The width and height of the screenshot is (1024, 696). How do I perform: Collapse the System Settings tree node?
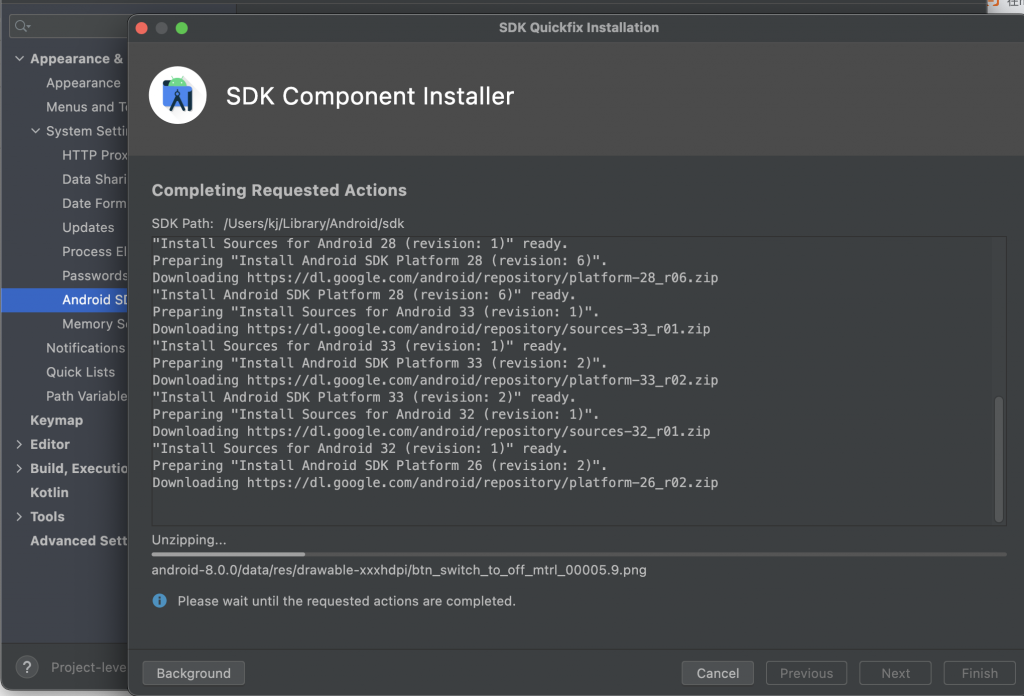tap(35, 131)
